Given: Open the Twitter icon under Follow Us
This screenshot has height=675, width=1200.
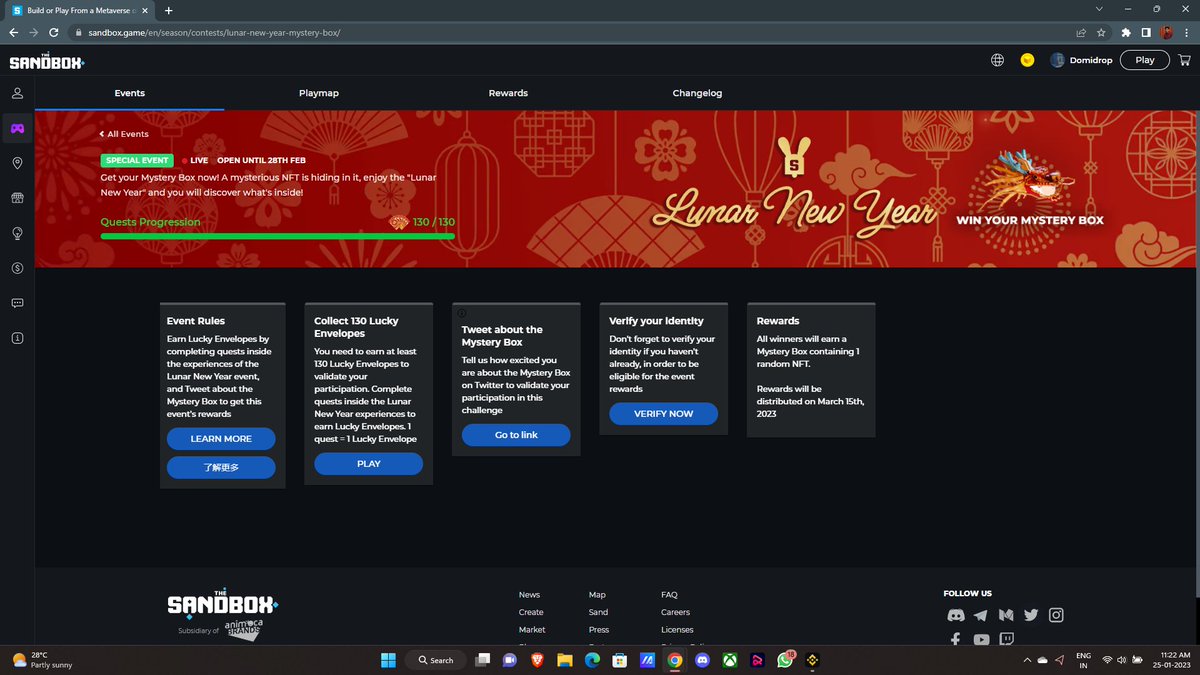Looking at the screenshot, I should pyautogui.click(x=1031, y=616).
